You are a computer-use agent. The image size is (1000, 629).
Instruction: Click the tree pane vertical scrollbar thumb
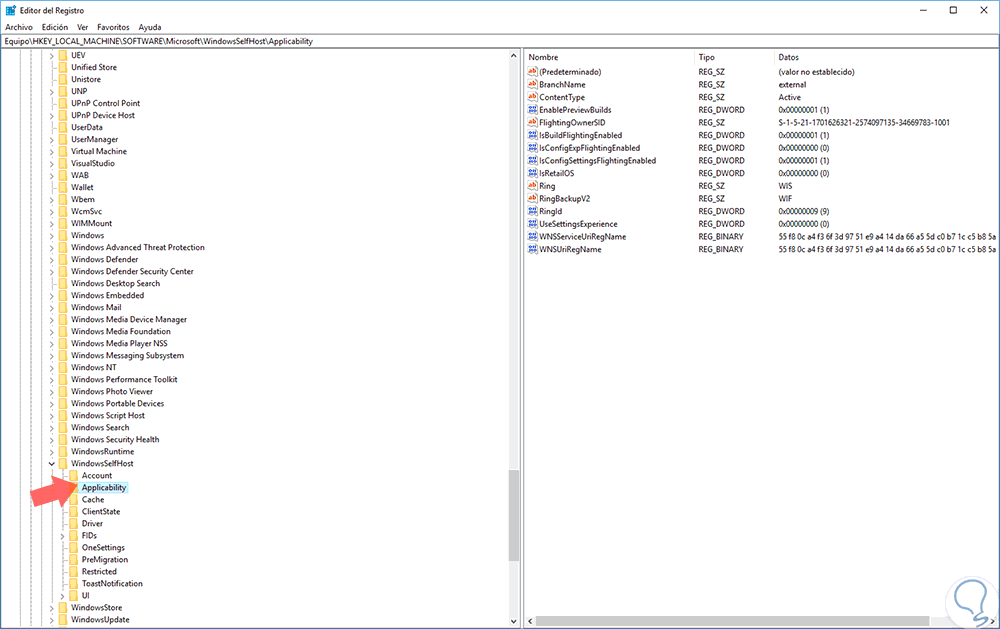pyautogui.click(x=513, y=515)
